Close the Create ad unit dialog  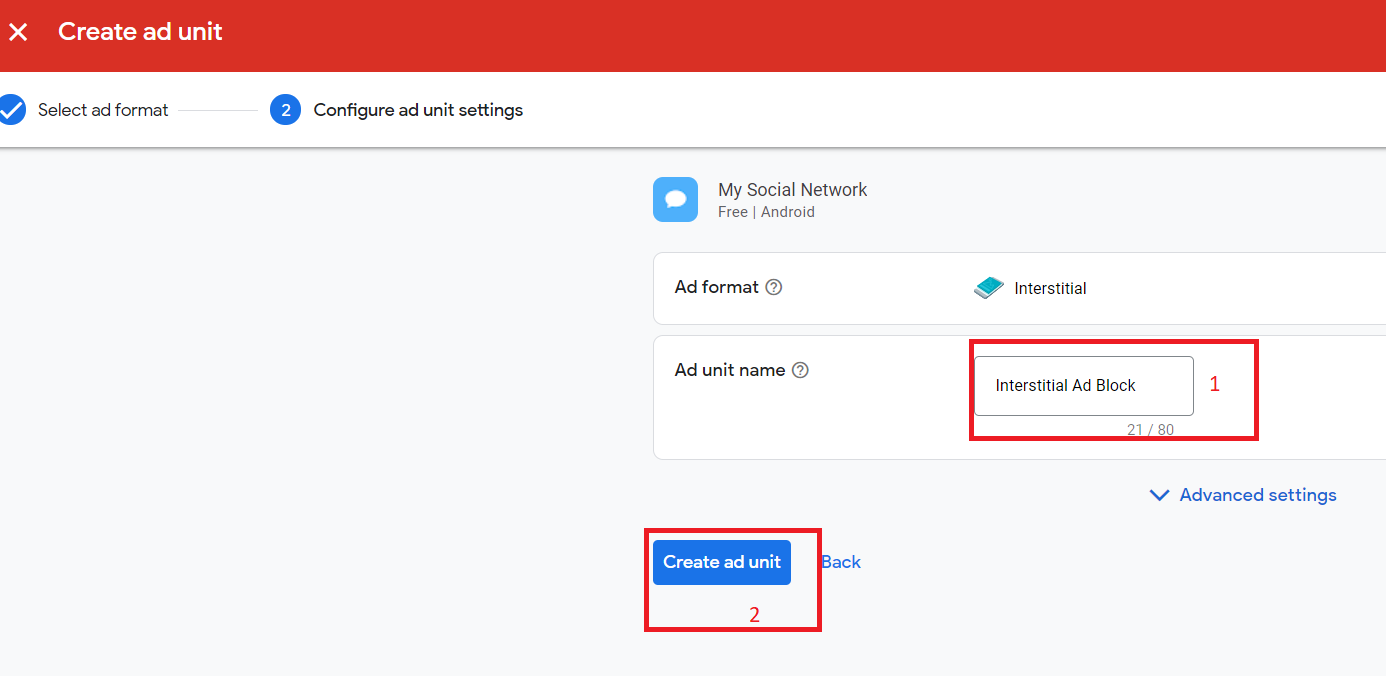[18, 32]
